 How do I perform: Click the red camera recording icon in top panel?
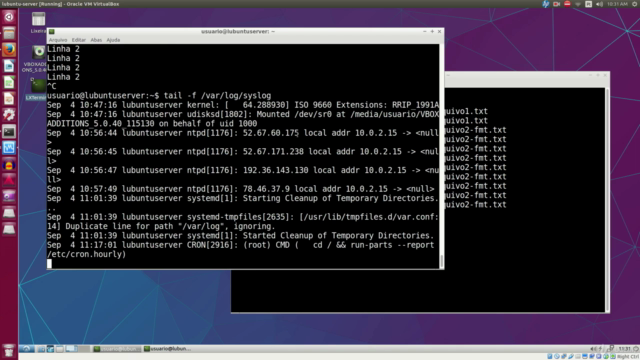[x=556, y=4]
